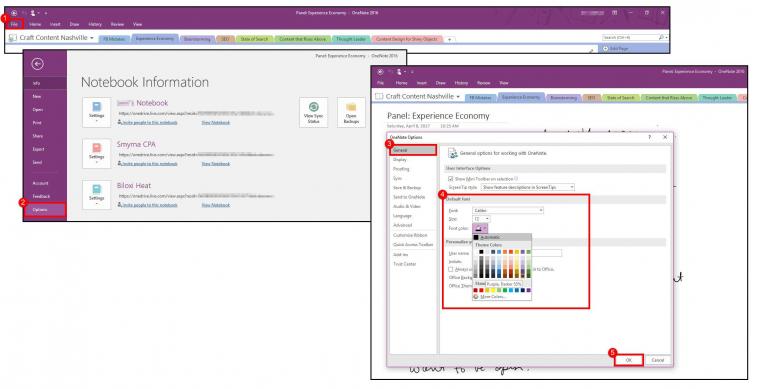
Task: Toggle Show Mini Toolbar on selection checkbox
Action: 451,179
